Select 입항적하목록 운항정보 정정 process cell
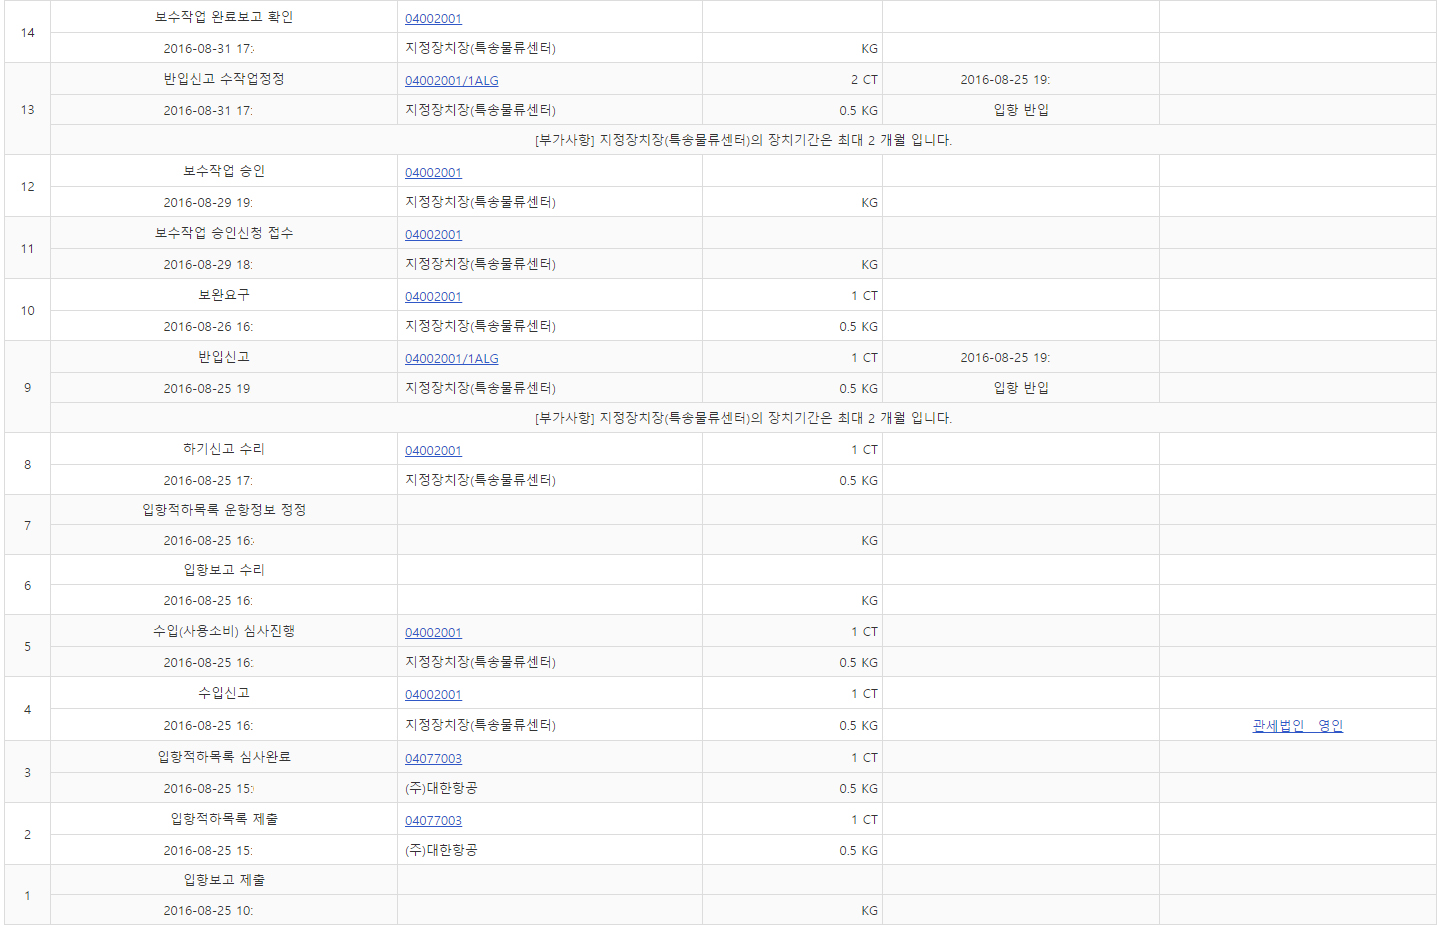 pos(224,510)
